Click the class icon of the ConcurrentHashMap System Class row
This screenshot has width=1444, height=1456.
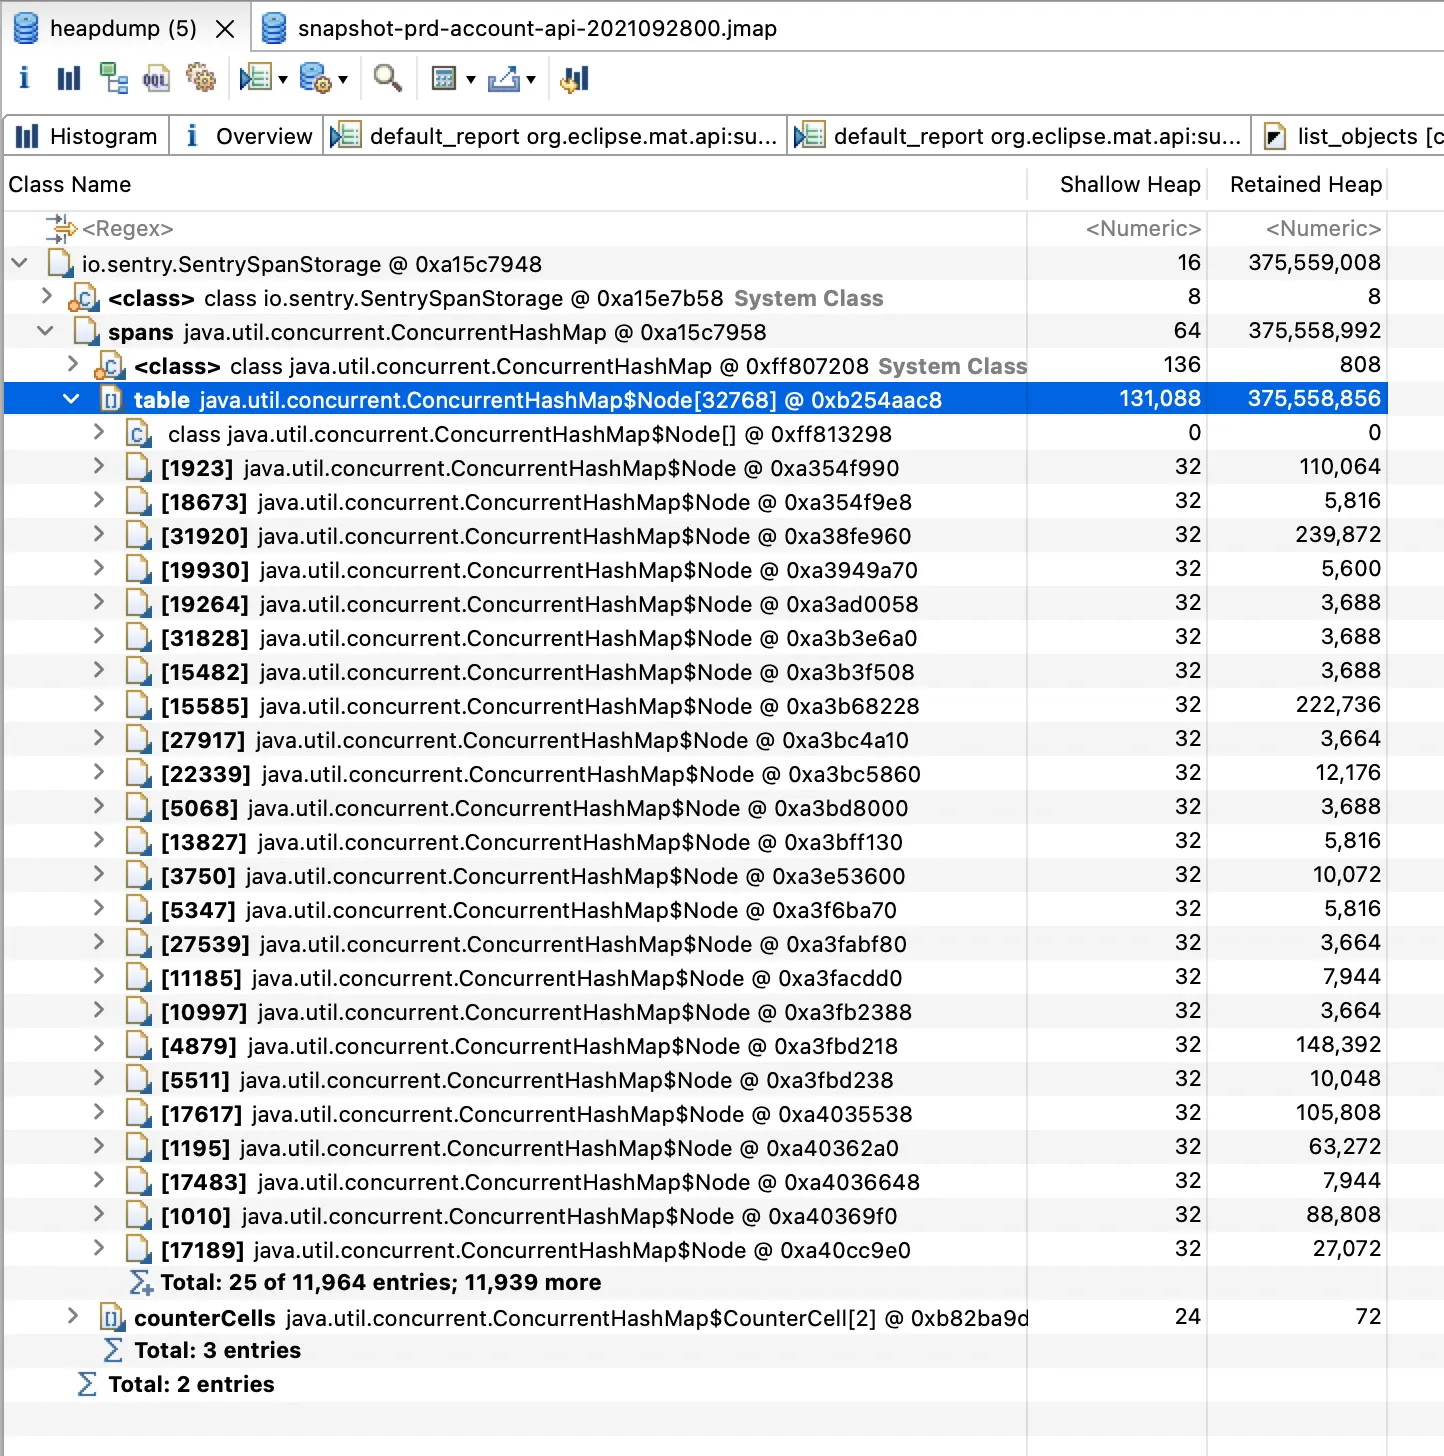click(109, 366)
